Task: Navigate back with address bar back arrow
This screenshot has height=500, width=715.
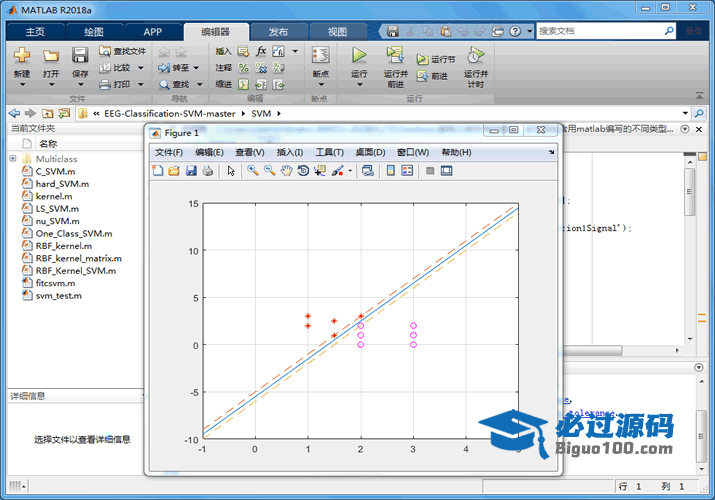Action: coord(14,113)
